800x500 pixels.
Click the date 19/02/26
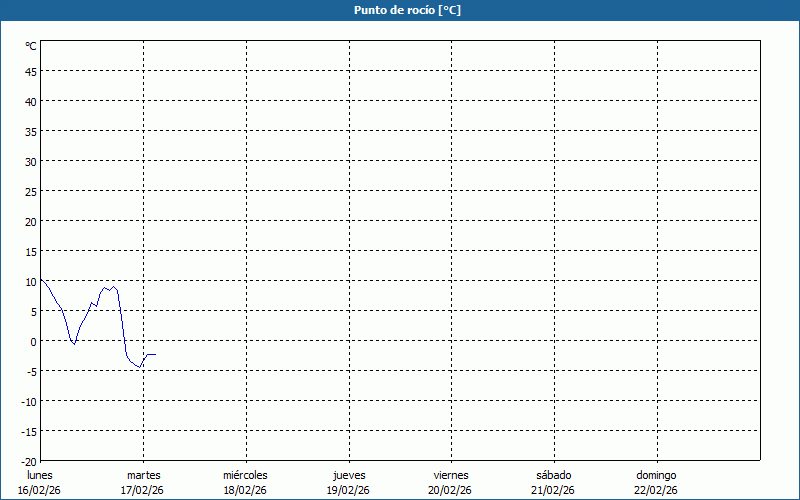point(348,490)
